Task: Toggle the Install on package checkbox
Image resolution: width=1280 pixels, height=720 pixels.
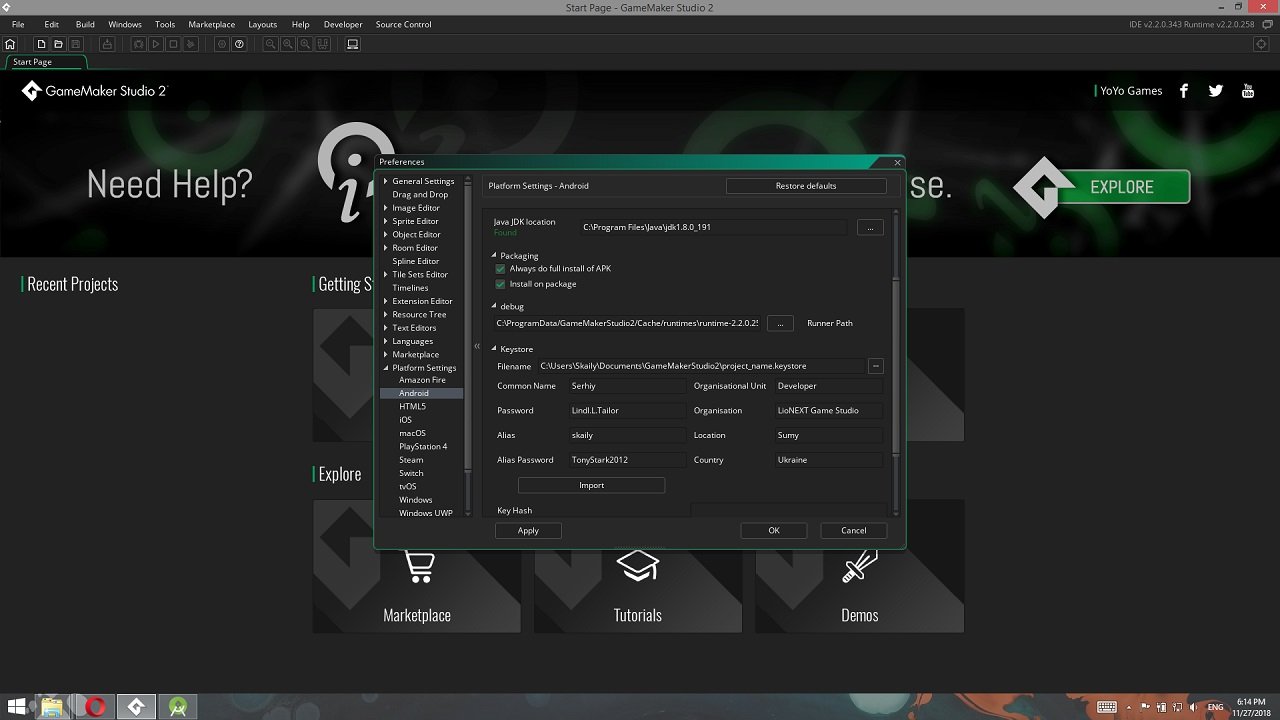Action: click(x=501, y=284)
